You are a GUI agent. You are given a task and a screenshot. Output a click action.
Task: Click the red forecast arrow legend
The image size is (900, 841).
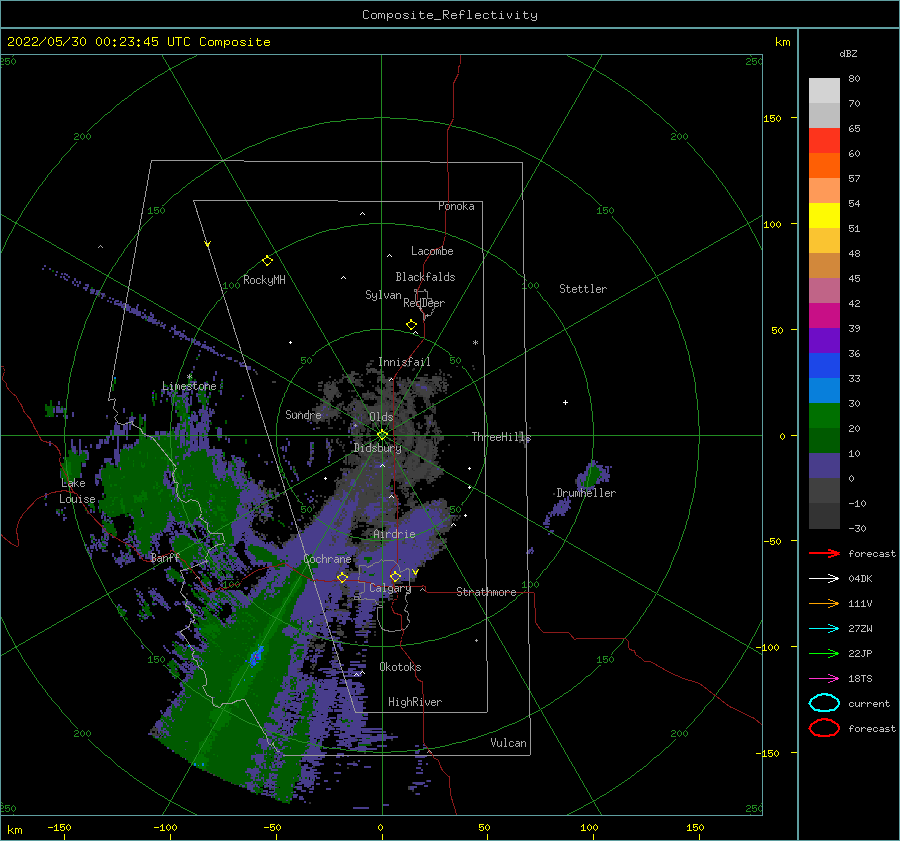pos(824,553)
